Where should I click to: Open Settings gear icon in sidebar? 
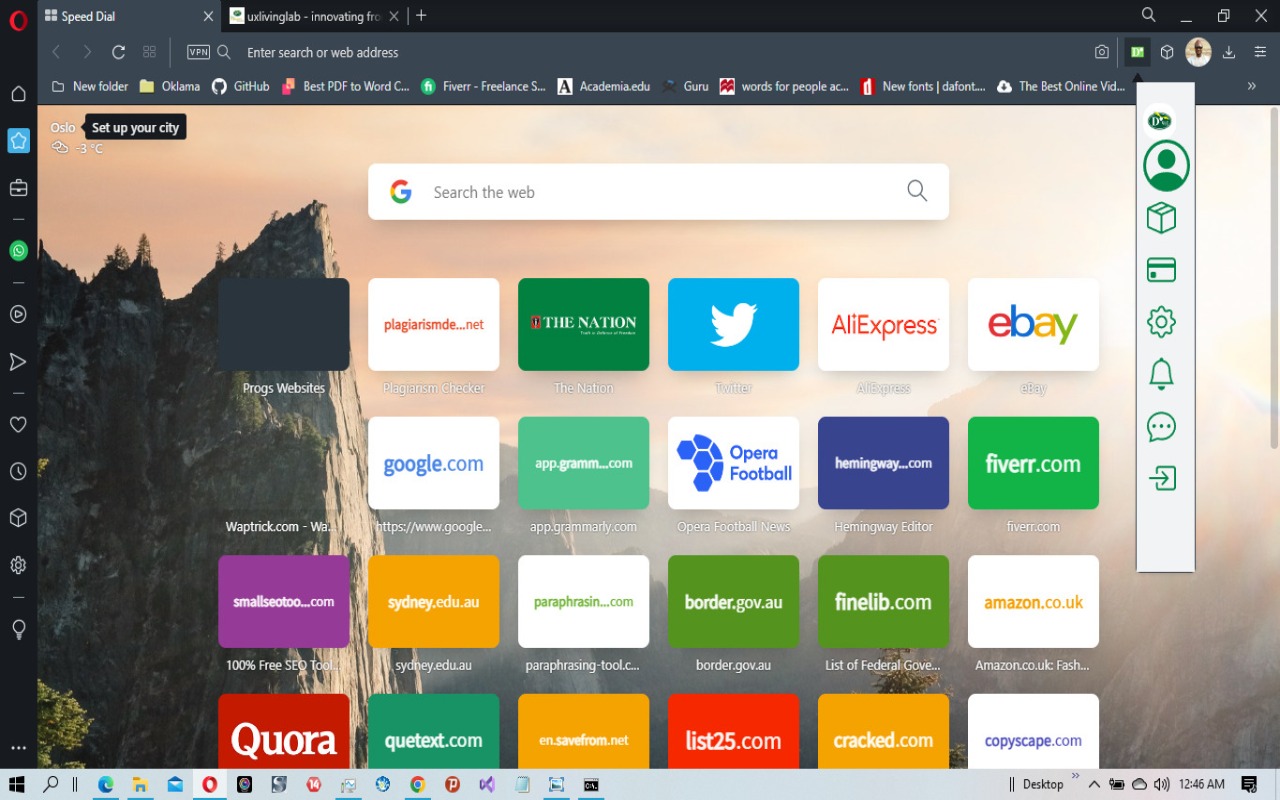18,565
